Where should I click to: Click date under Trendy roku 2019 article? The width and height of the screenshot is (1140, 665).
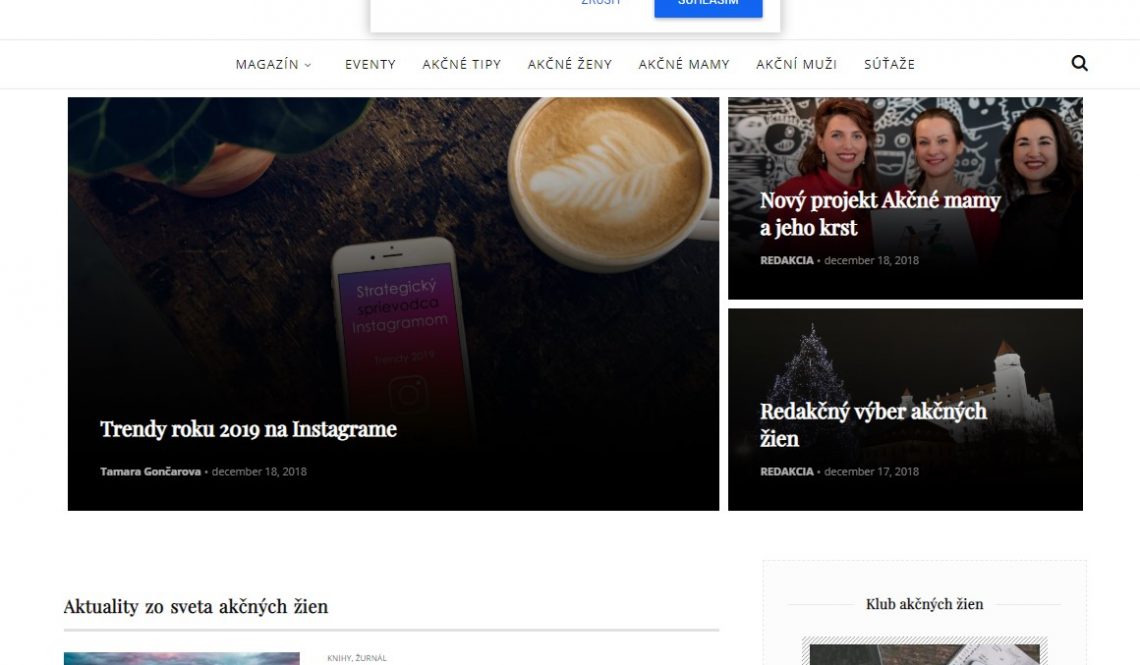pos(259,471)
